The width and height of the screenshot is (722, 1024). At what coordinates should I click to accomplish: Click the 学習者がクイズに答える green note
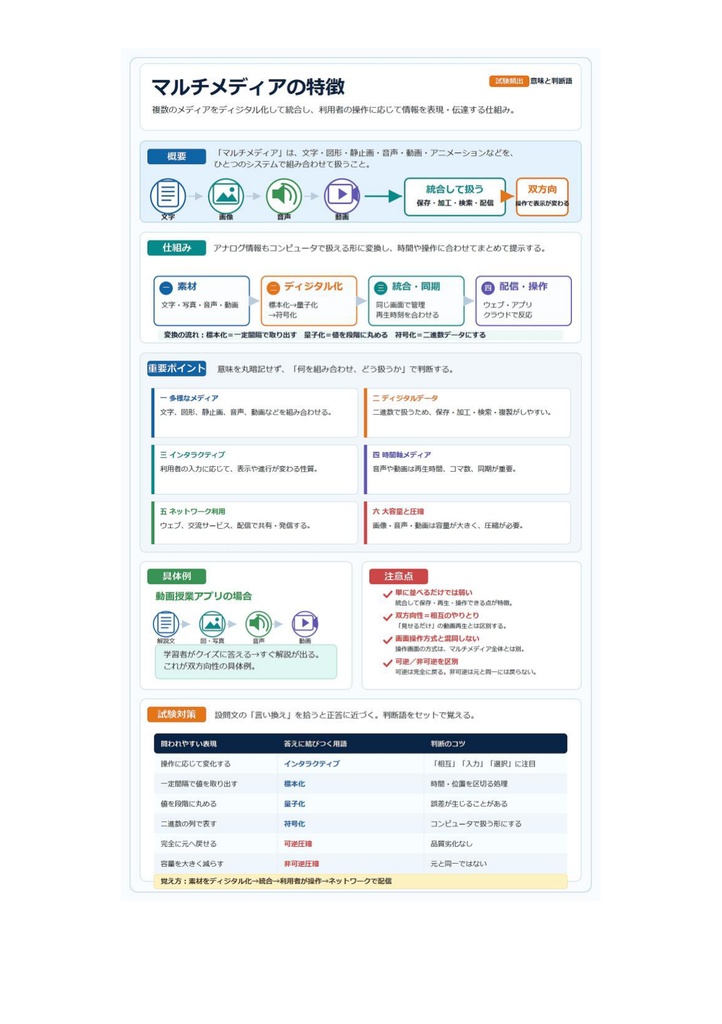coord(246,661)
